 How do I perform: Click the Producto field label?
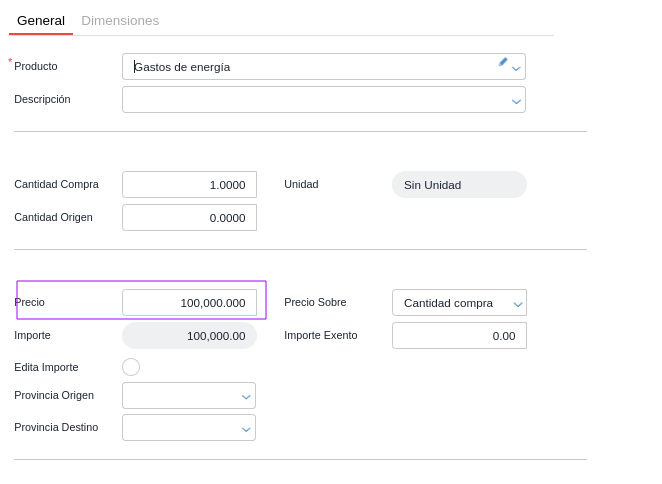pyautogui.click(x=36, y=66)
